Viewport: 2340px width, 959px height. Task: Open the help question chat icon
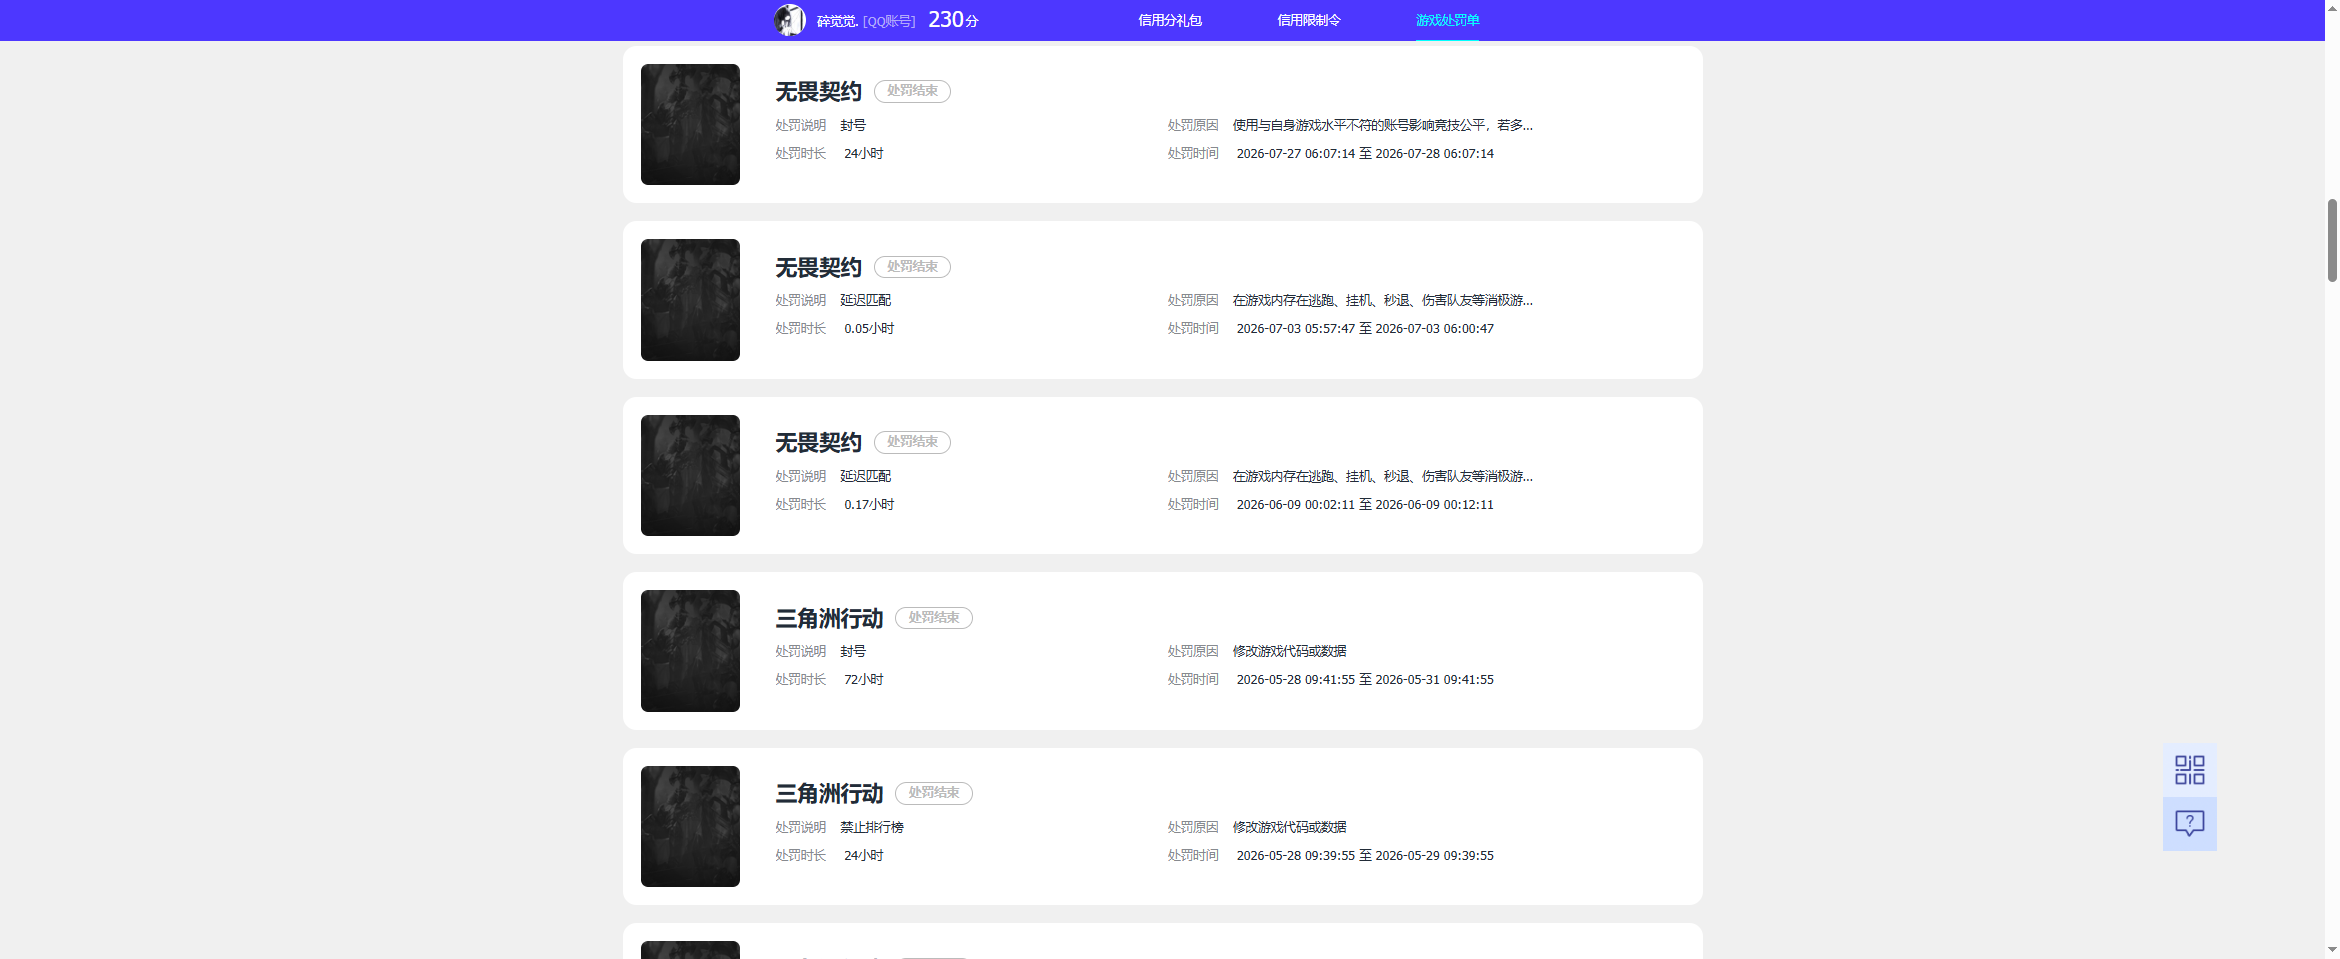click(x=2189, y=824)
